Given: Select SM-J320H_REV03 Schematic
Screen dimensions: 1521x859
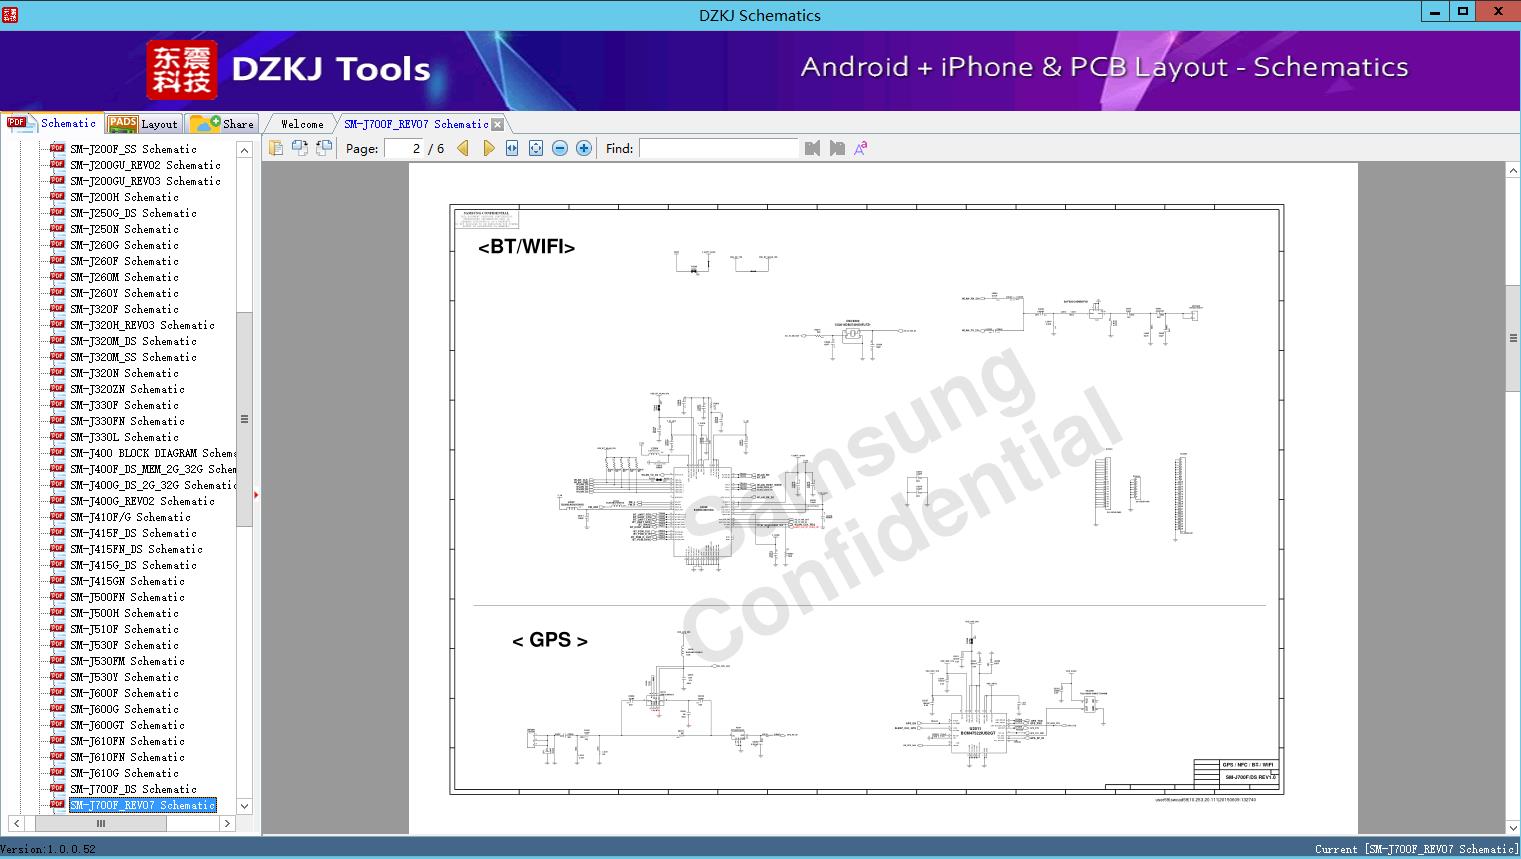Looking at the screenshot, I should point(142,325).
